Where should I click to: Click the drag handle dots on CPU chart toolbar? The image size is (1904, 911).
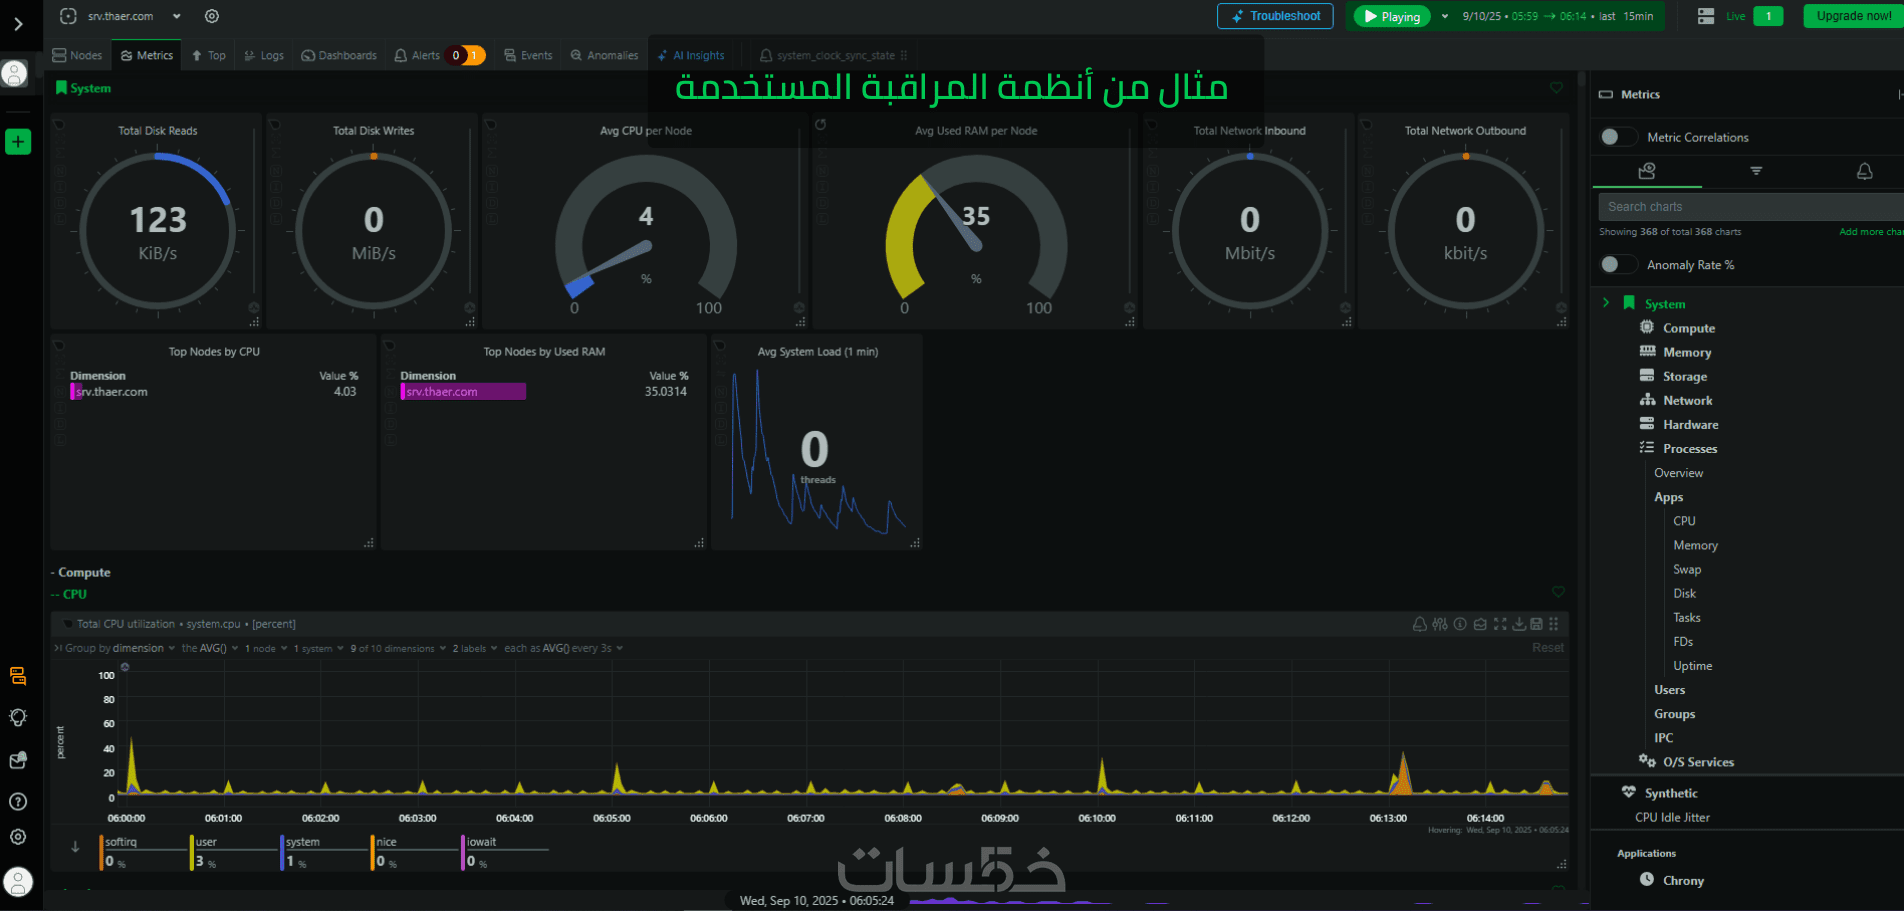[1554, 624]
